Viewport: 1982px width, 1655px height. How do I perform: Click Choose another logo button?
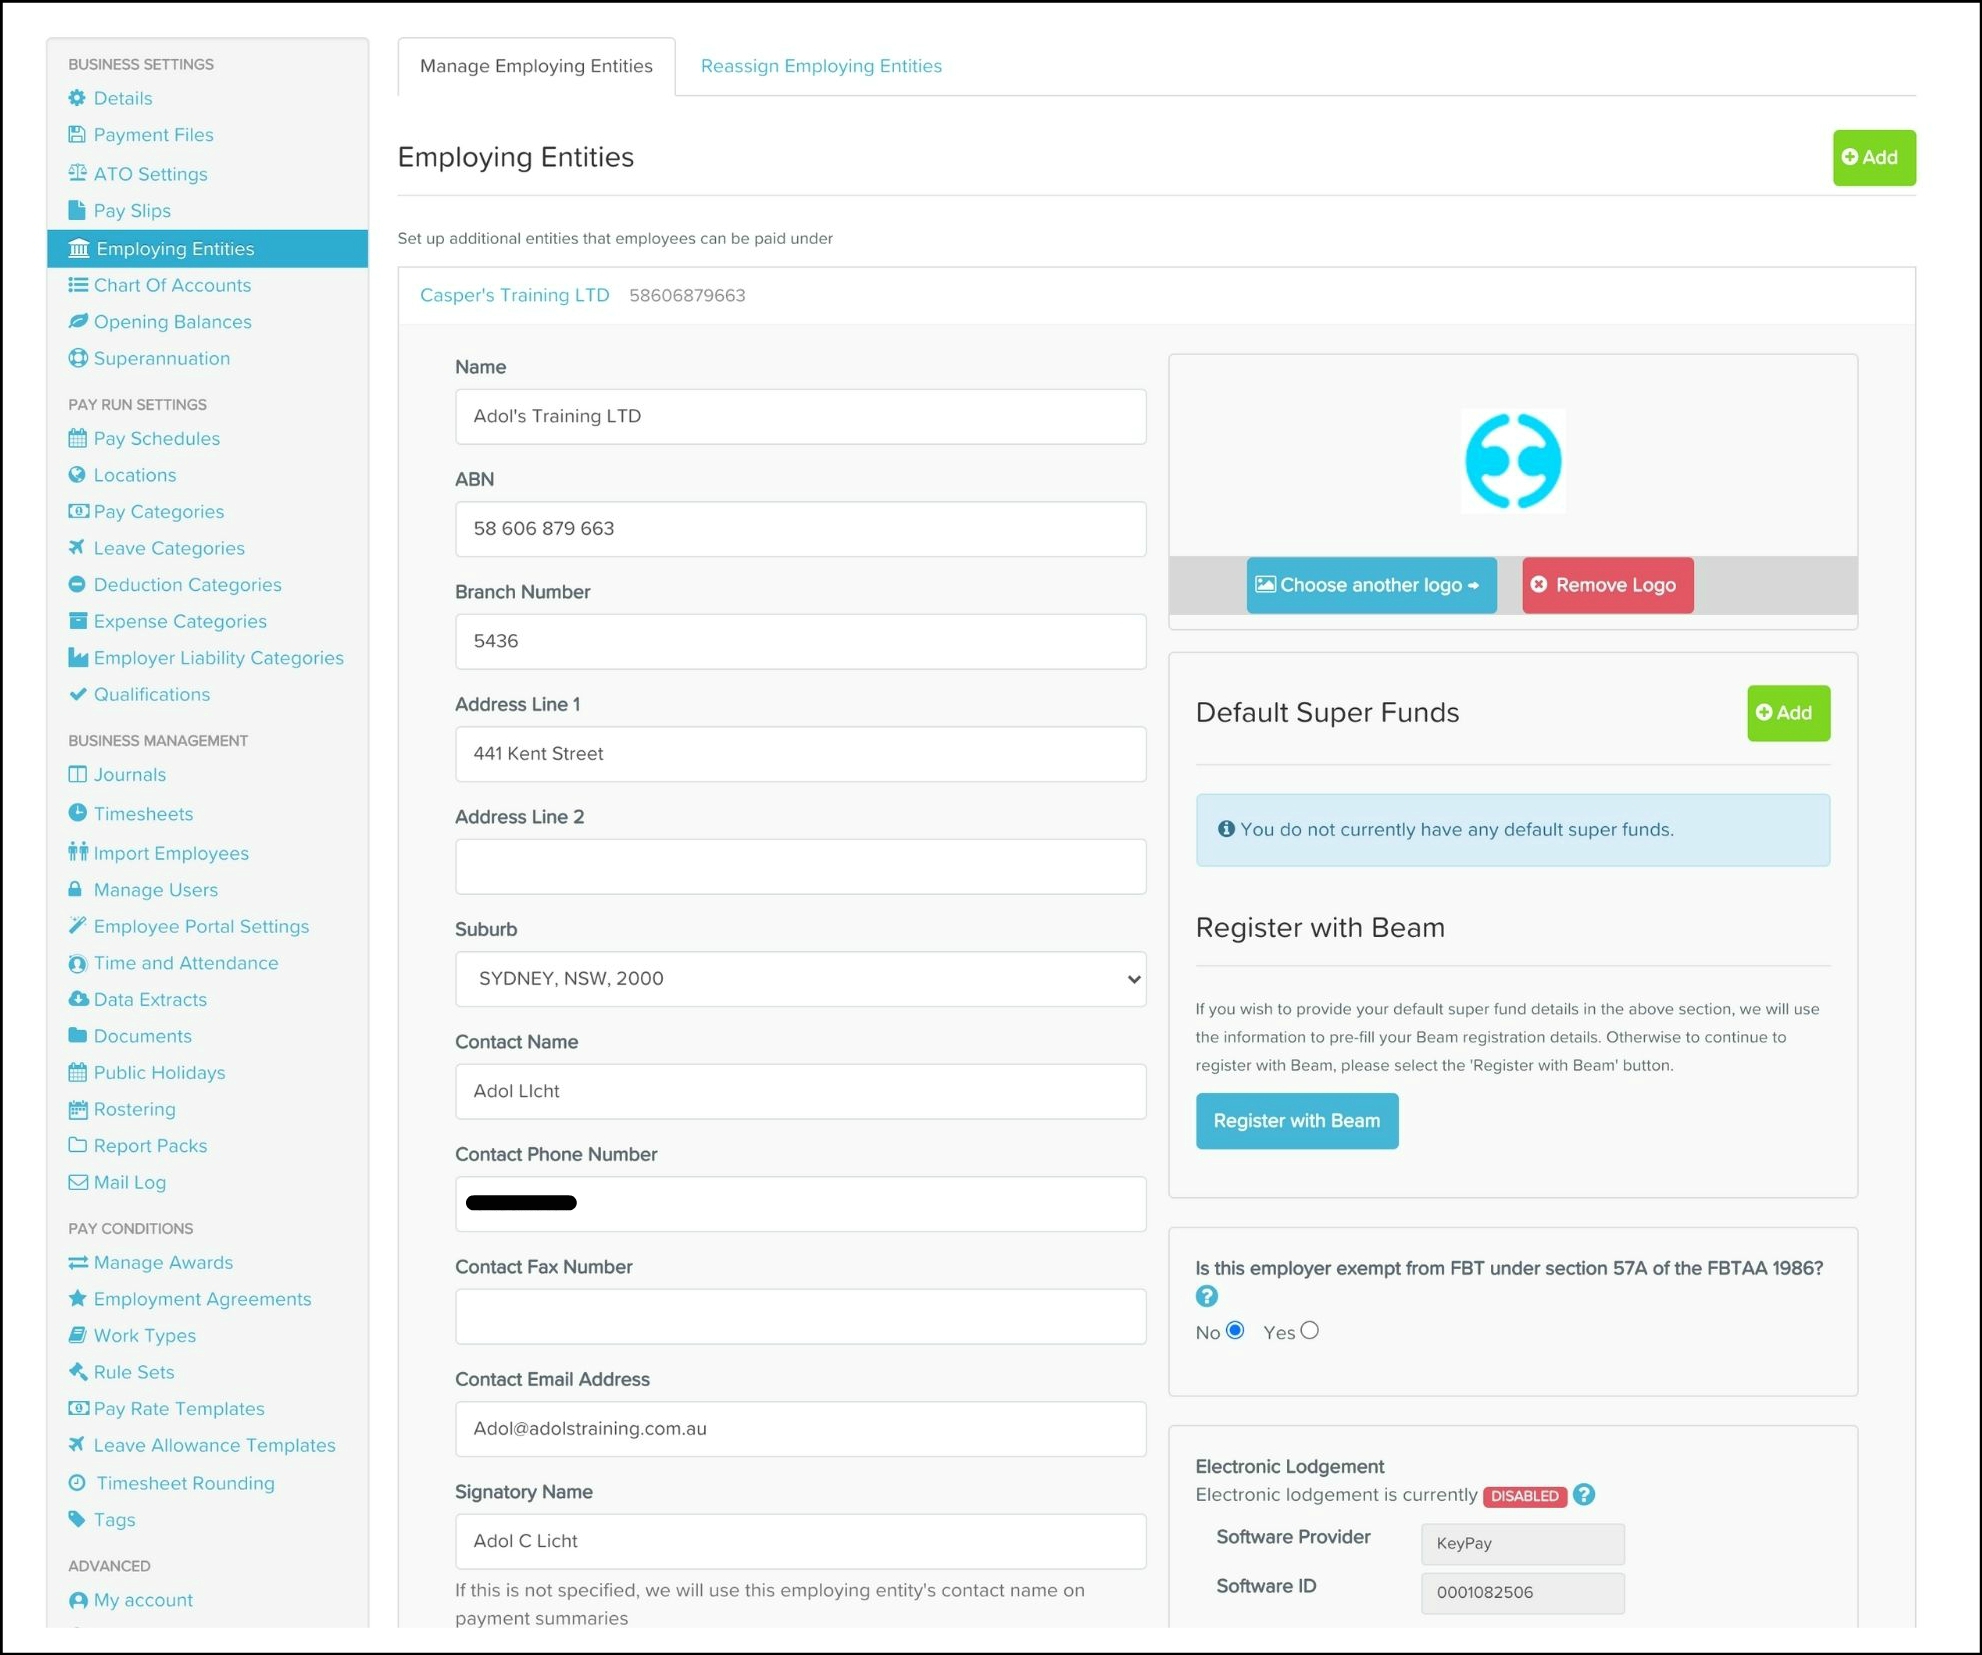1370,585
